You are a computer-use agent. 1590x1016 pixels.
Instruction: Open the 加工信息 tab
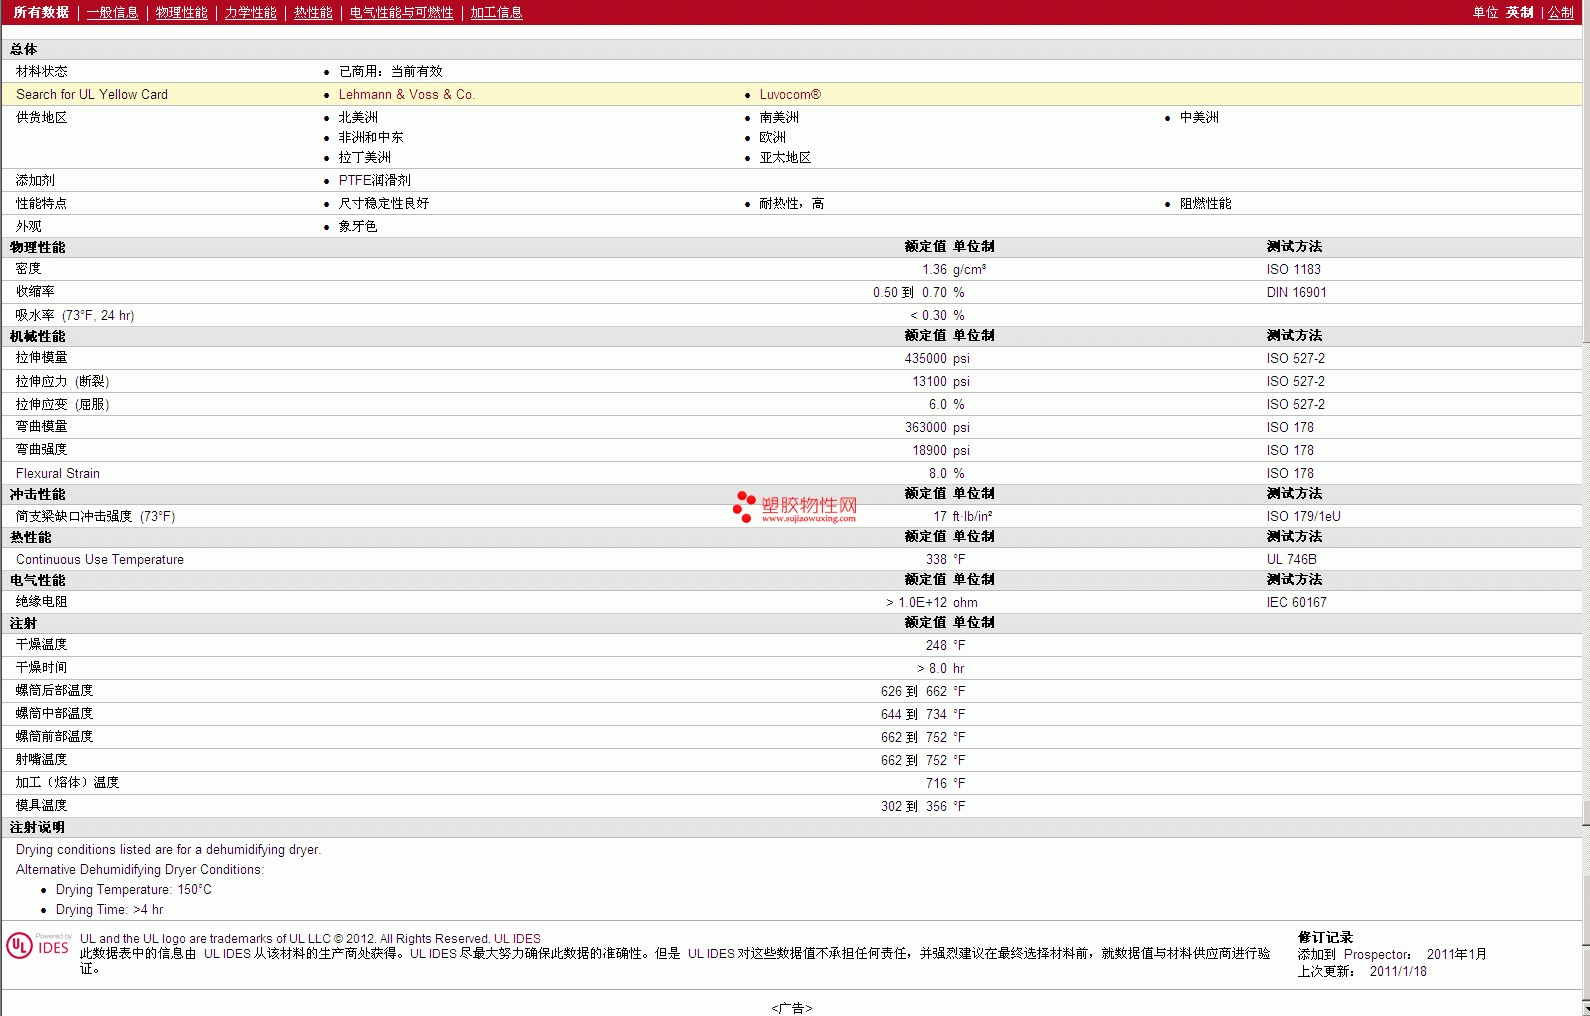coord(497,12)
